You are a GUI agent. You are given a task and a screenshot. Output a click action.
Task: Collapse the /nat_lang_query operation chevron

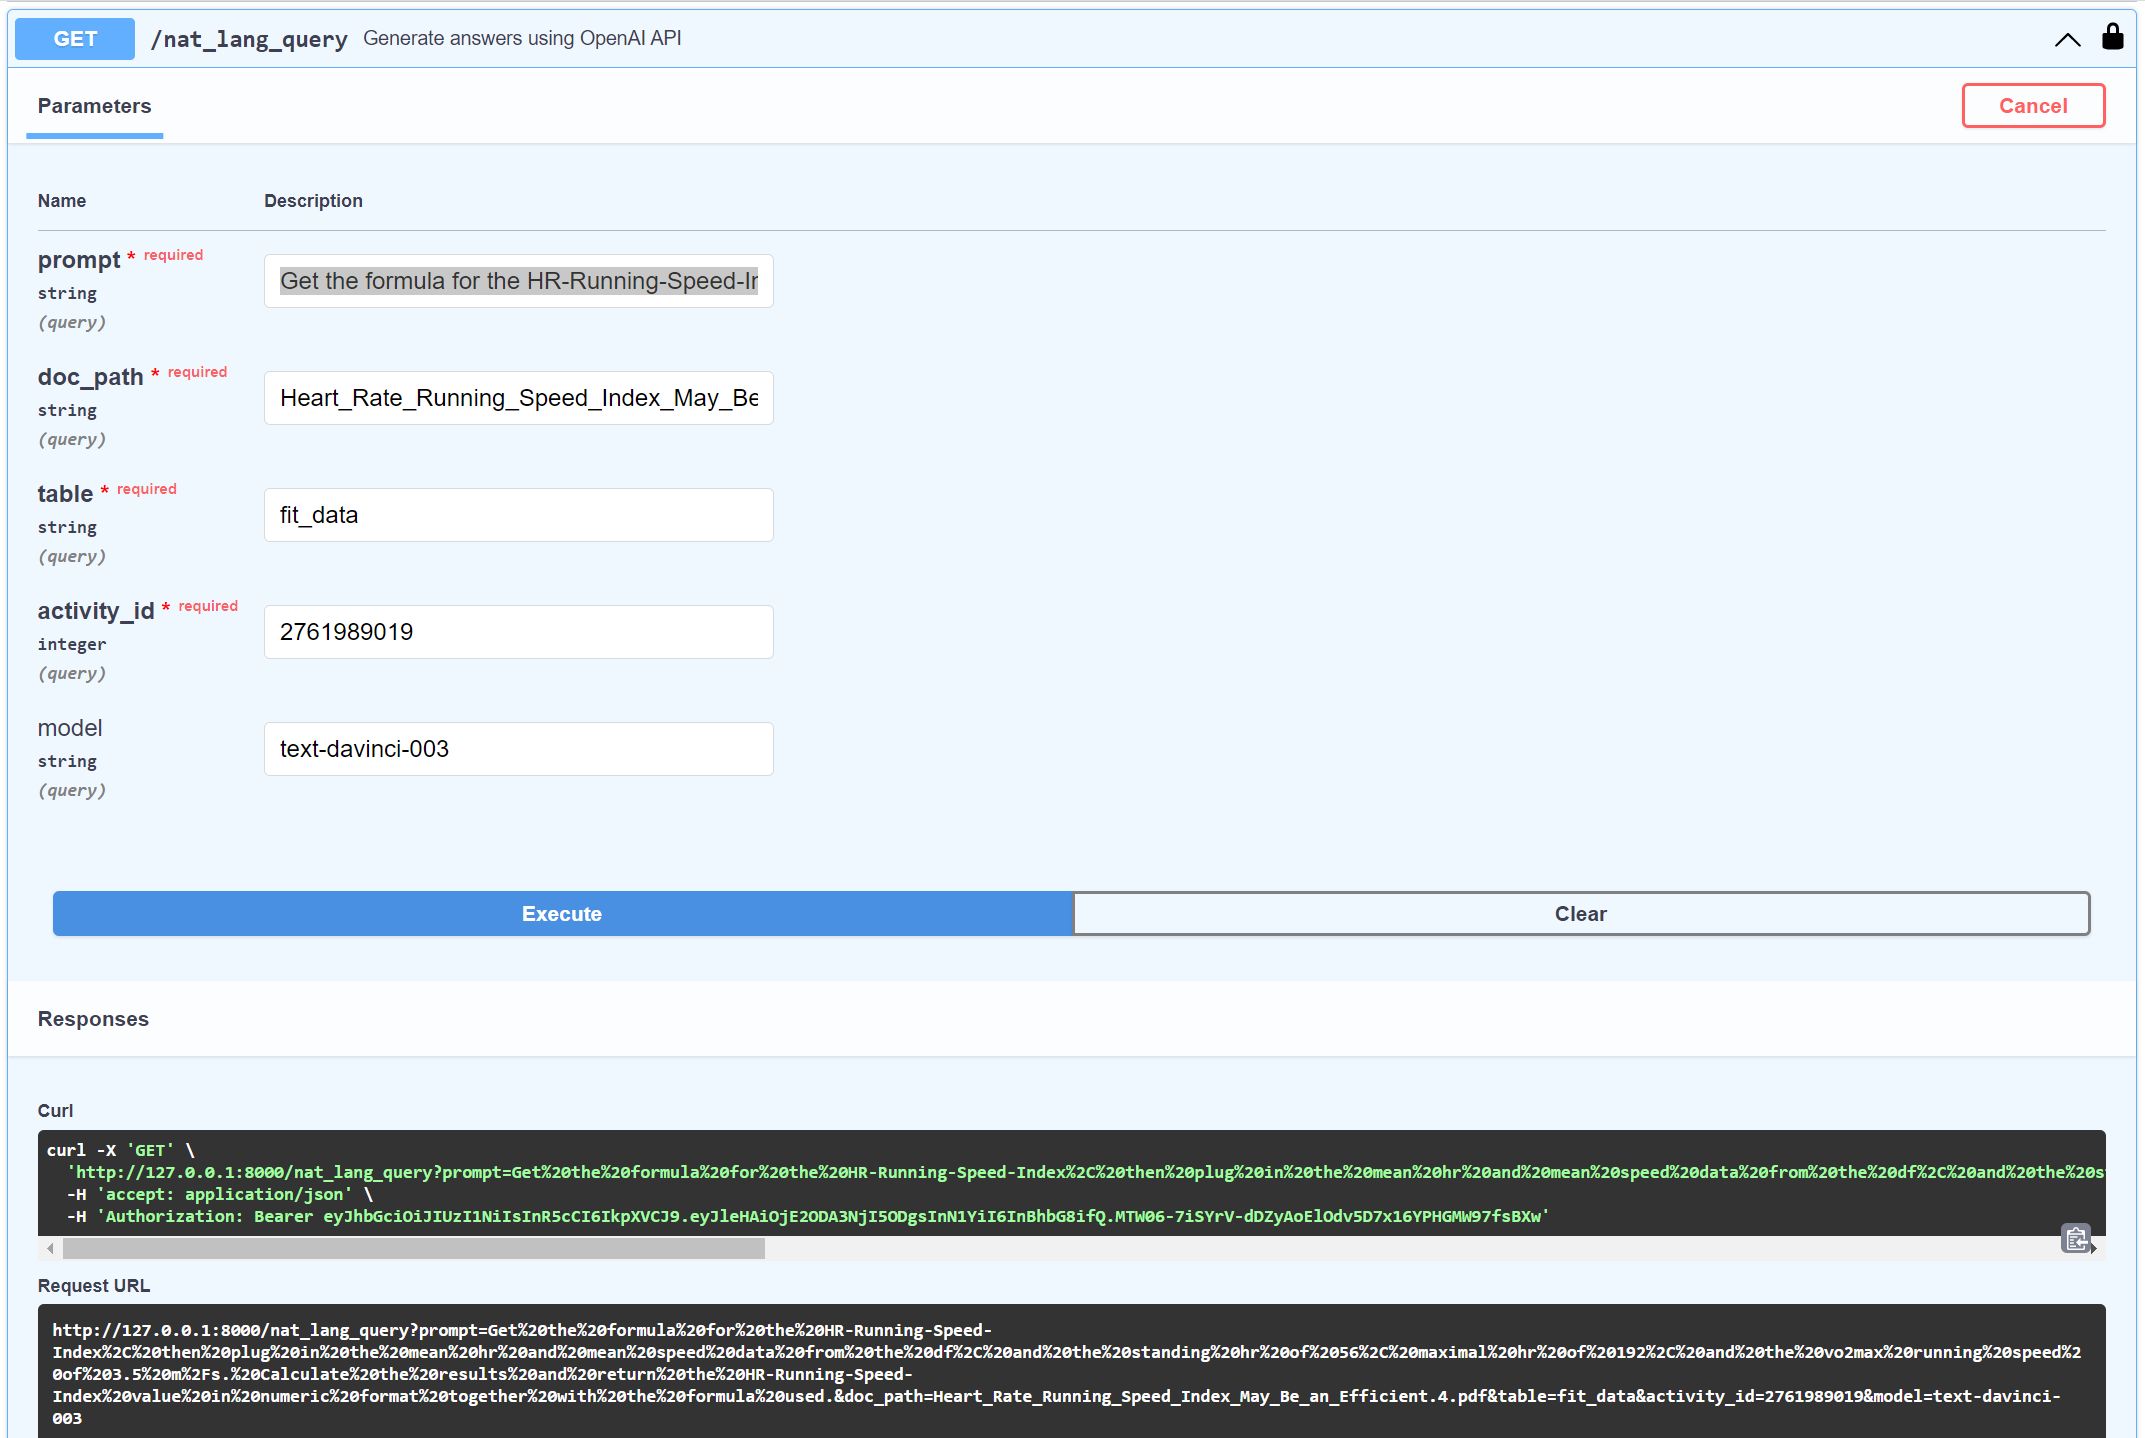(2067, 39)
